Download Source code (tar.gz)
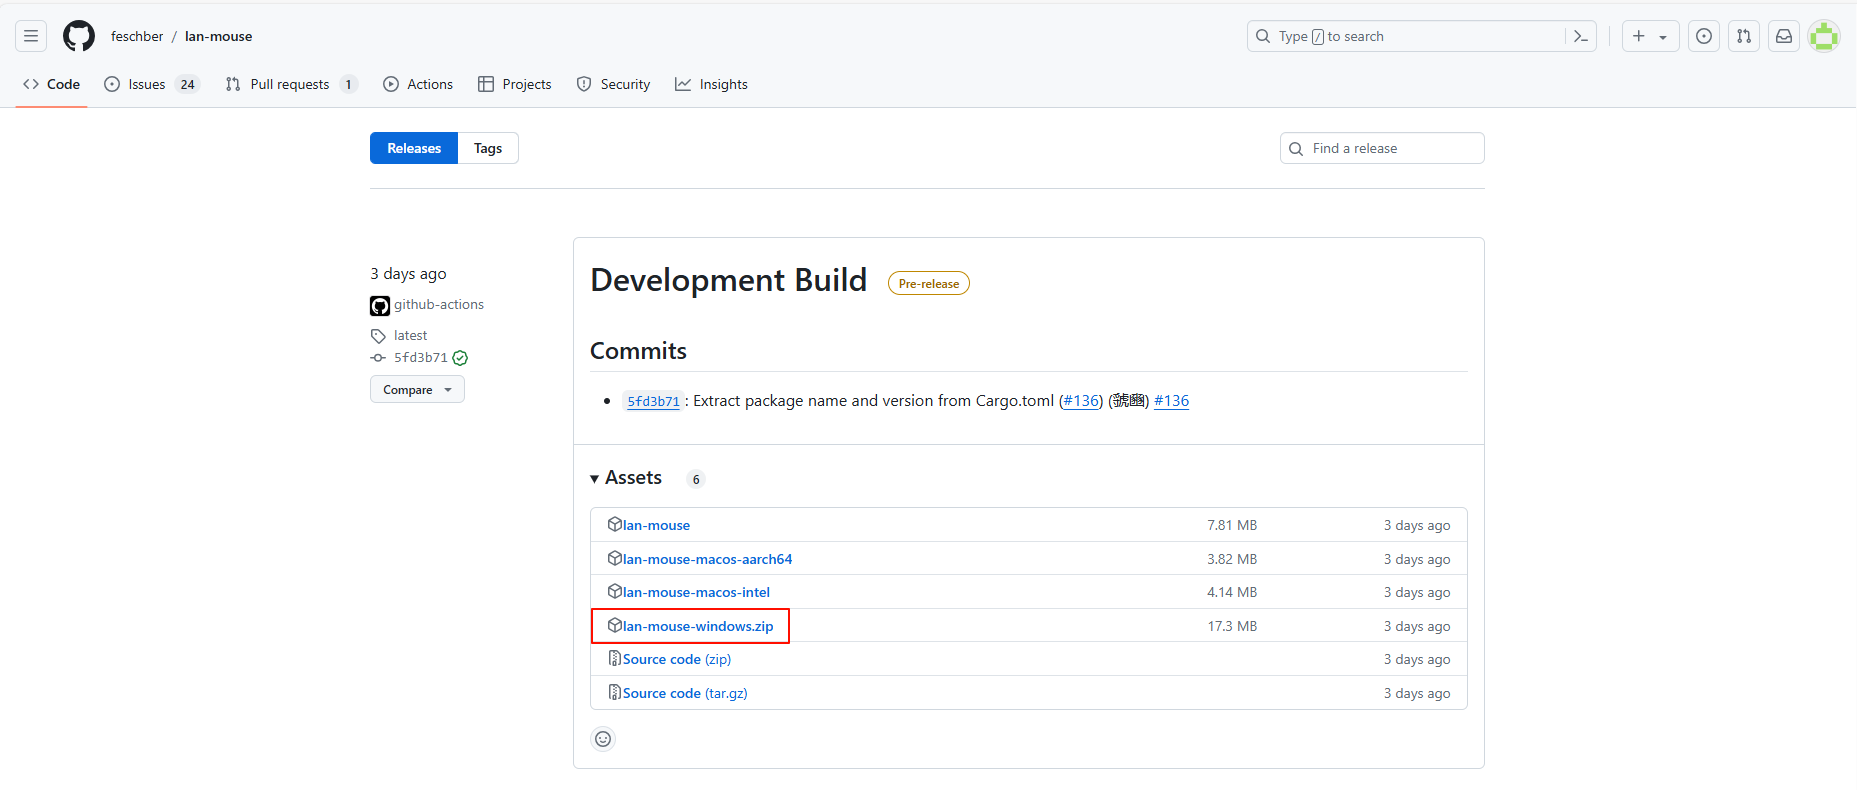1857x790 pixels. tap(684, 693)
